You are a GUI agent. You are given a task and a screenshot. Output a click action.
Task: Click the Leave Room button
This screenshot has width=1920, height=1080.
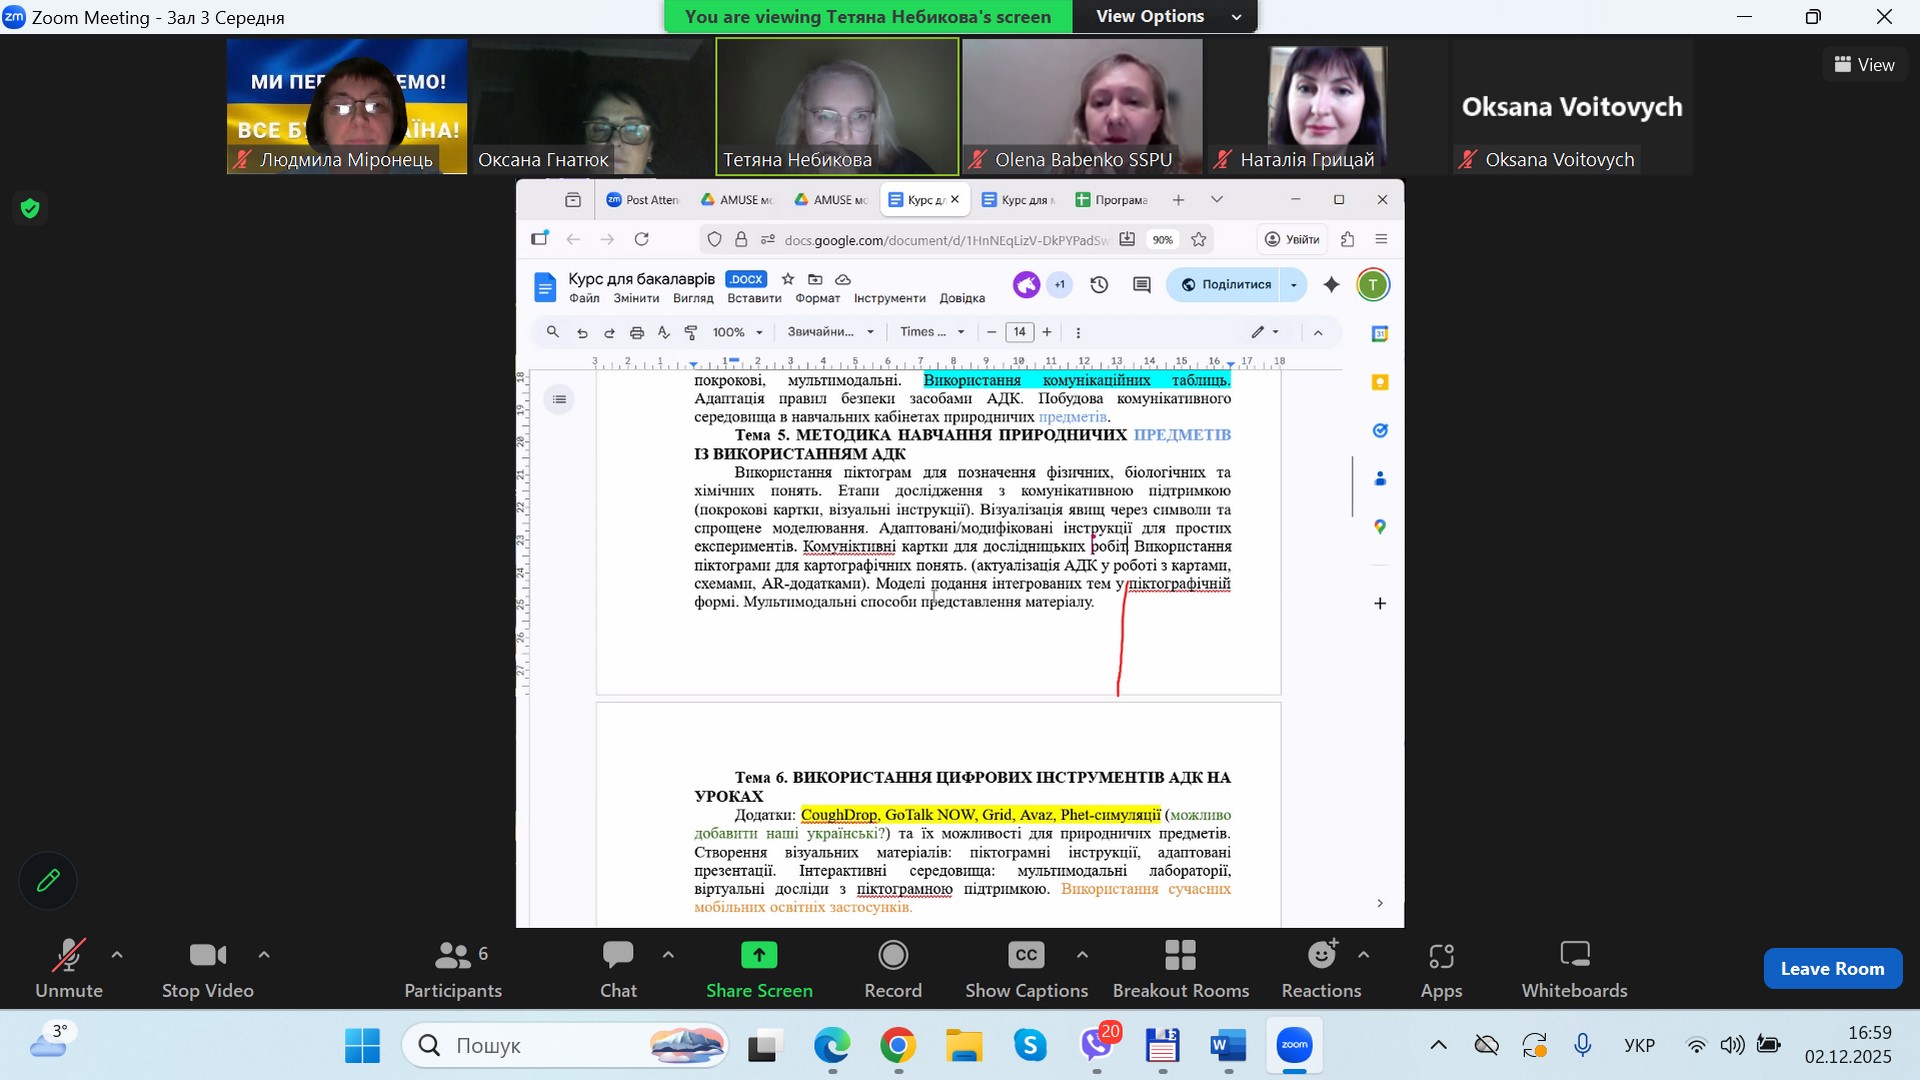pyautogui.click(x=1832, y=968)
